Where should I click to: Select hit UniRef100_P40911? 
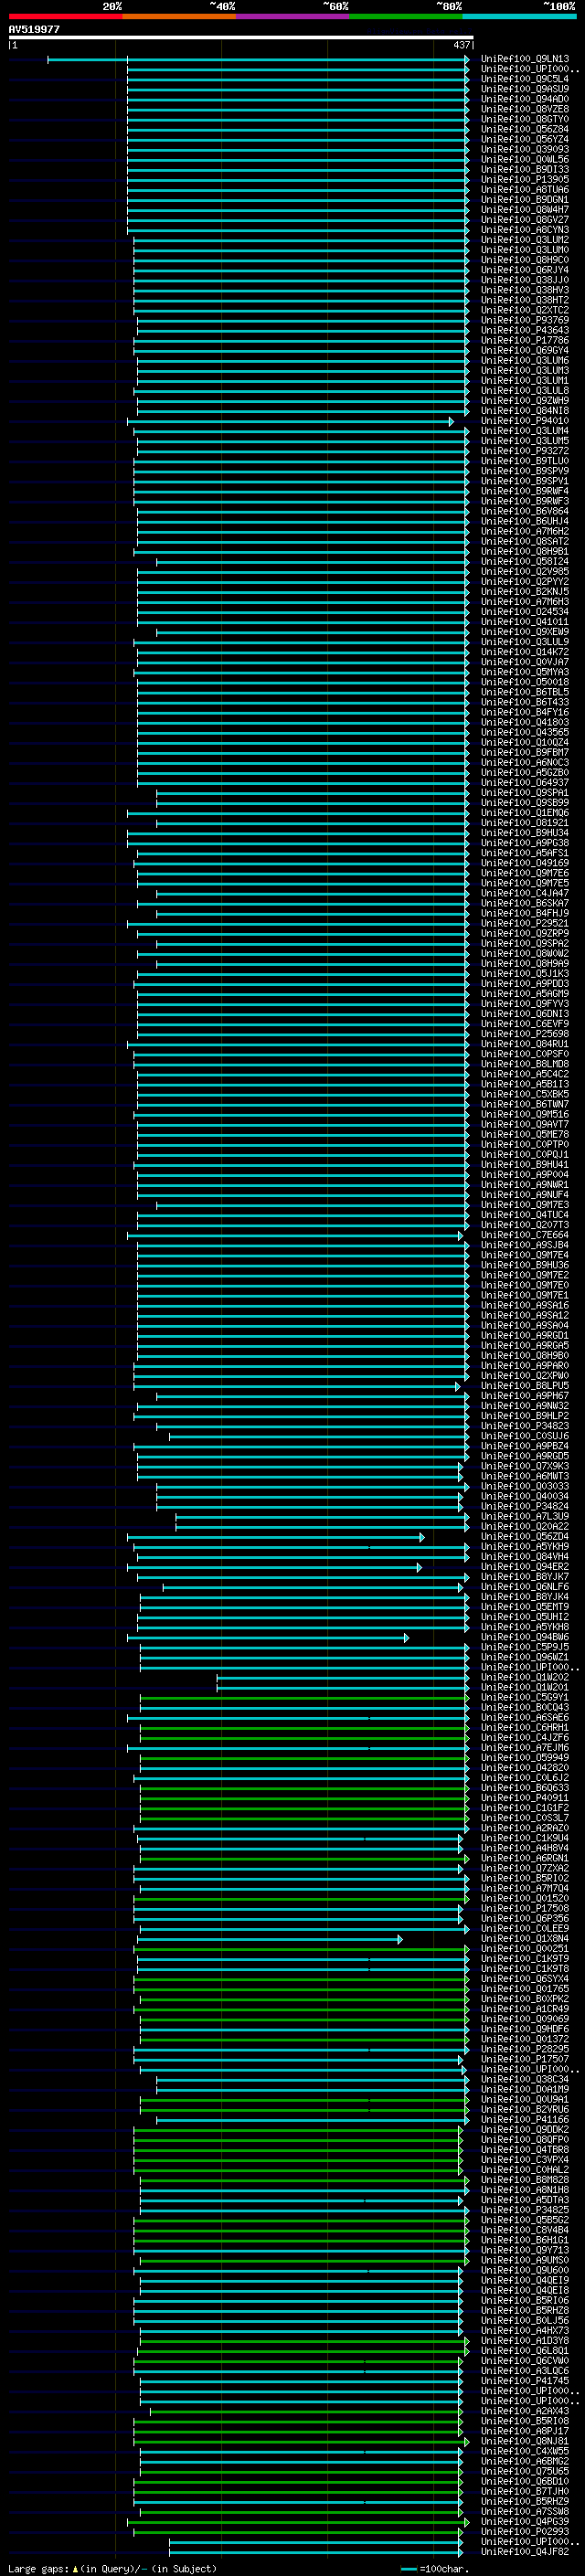(525, 1798)
